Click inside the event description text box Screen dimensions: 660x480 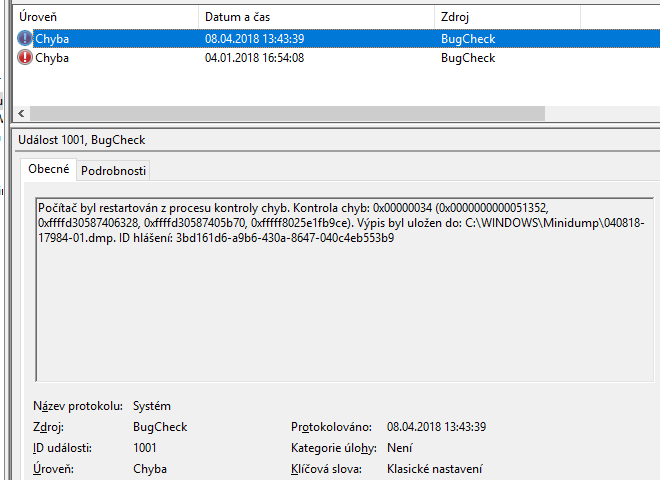point(345,290)
